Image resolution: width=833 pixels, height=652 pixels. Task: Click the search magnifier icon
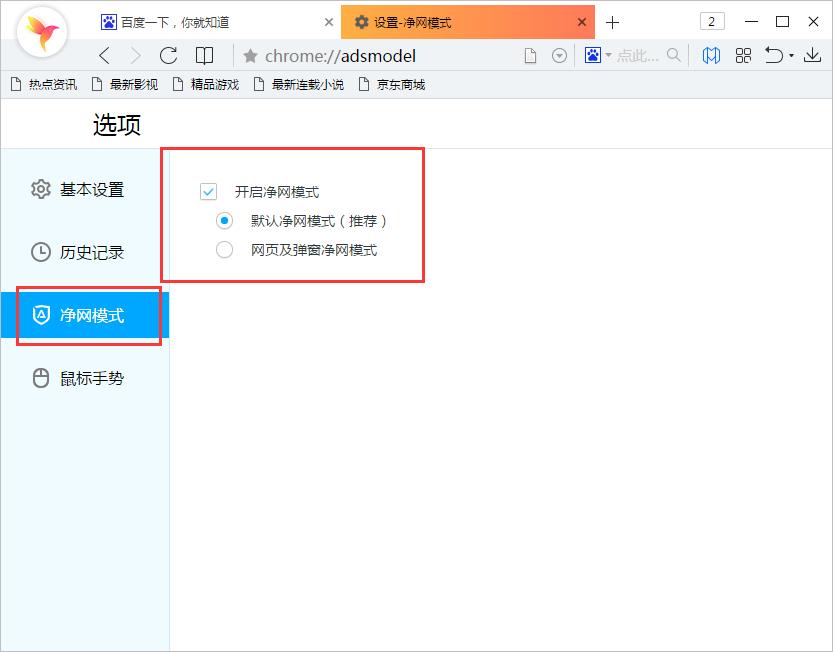point(673,56)
